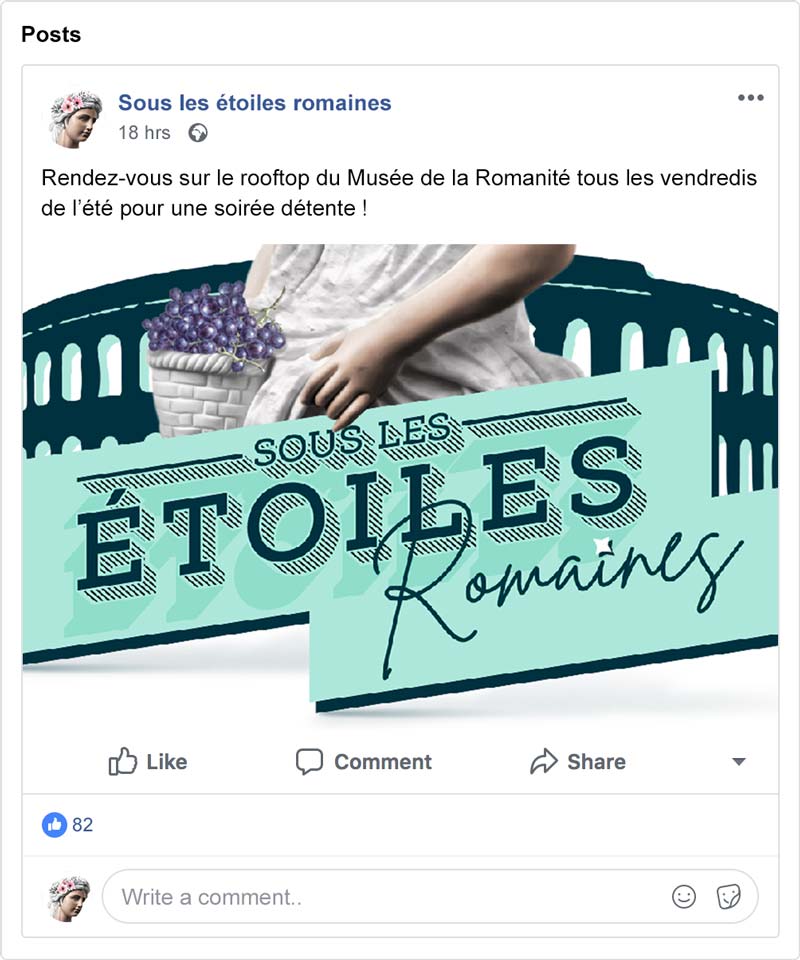Open the Sous les étoiles romaines page link

click(255, 103)
